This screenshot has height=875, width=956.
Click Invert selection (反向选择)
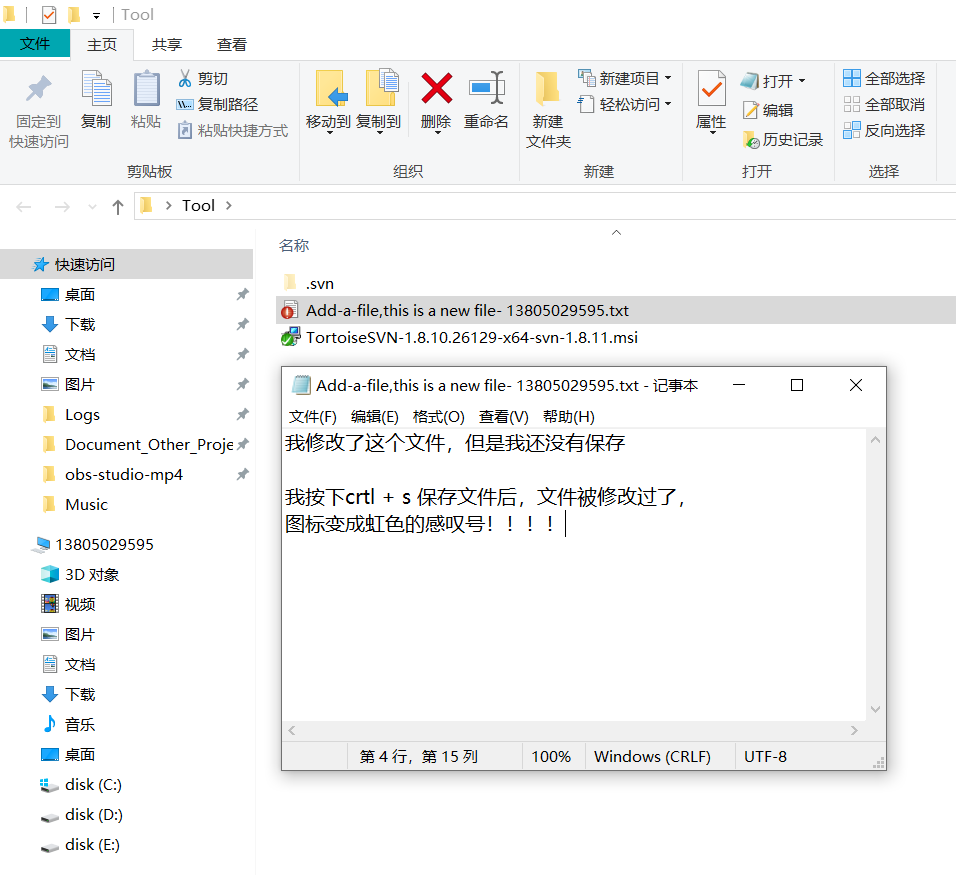coord(884,130)
